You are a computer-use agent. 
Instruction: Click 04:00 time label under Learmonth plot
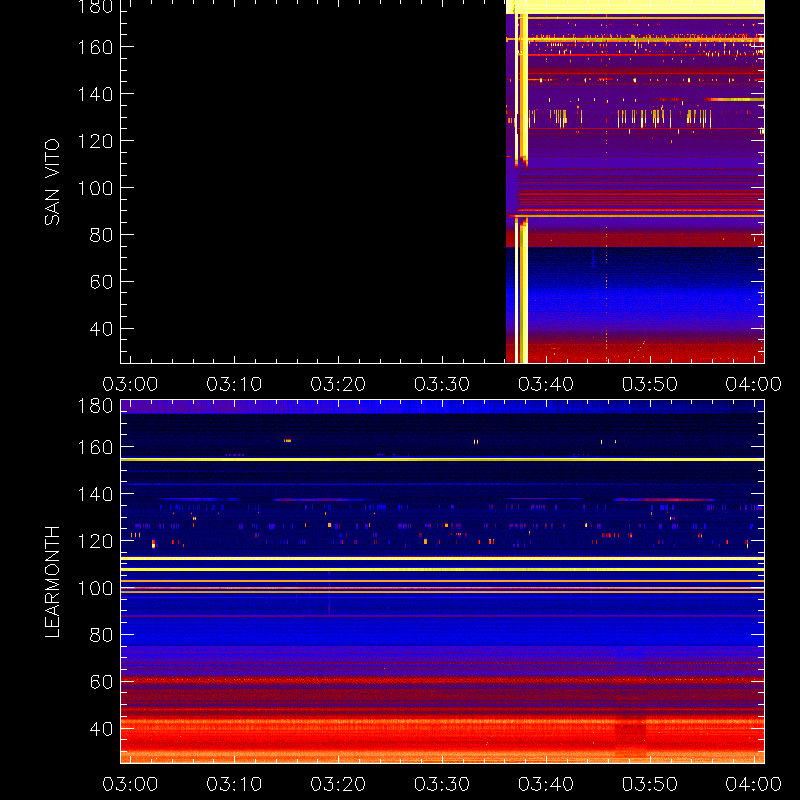(754, 784)
